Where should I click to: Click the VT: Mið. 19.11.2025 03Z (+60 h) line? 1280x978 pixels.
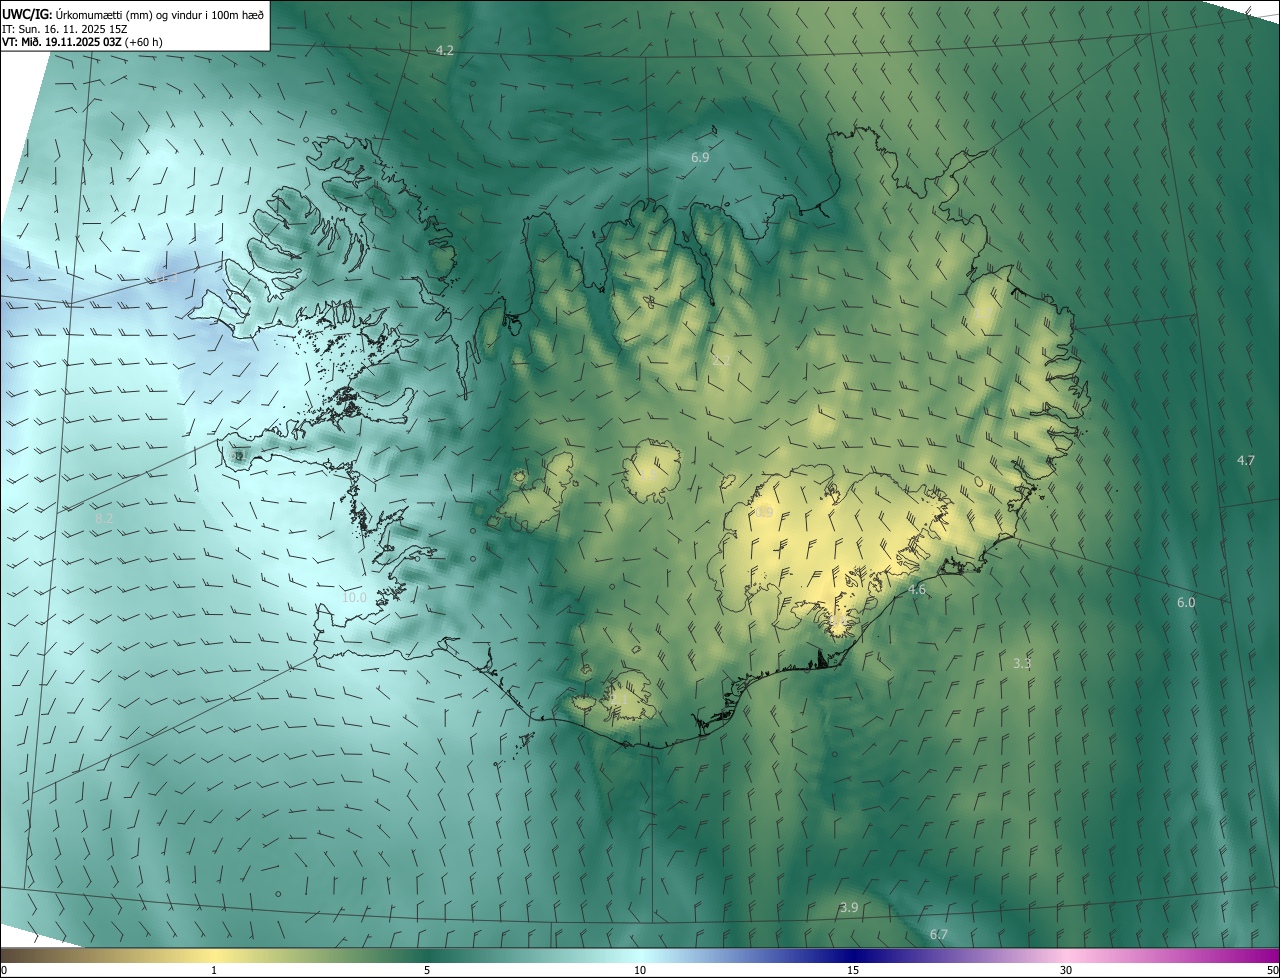click(x=82, y=42)
